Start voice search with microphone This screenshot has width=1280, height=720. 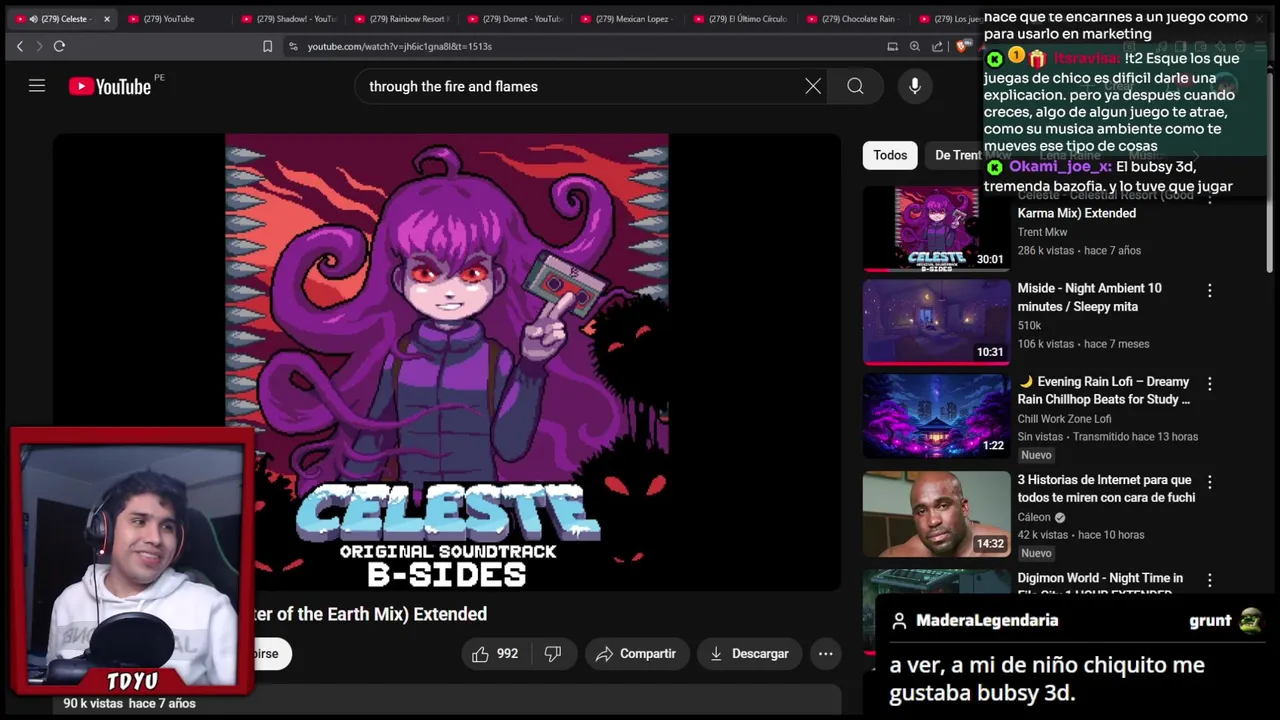914,86
